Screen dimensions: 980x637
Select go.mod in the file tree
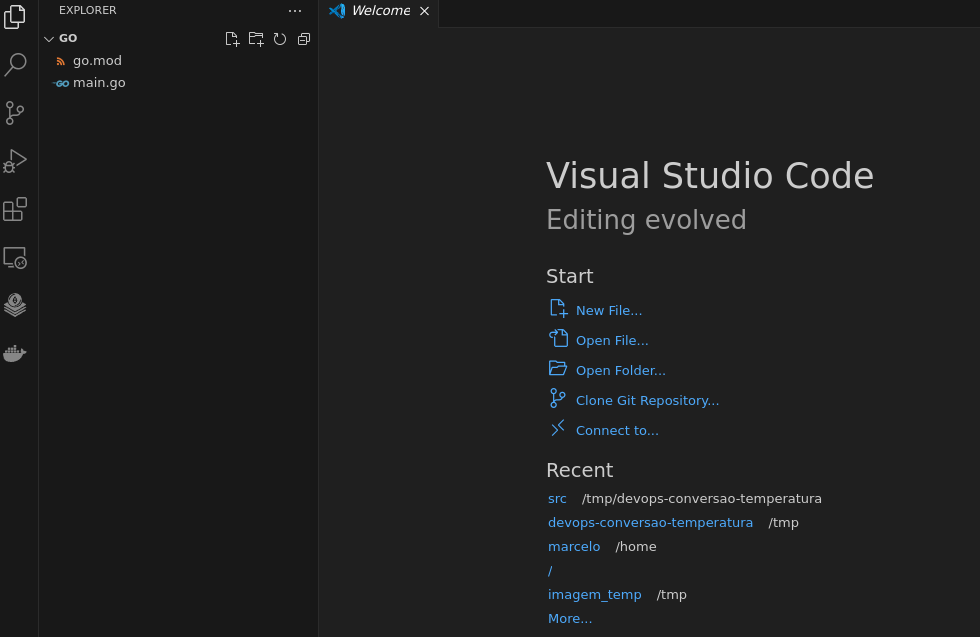point(97,61)
